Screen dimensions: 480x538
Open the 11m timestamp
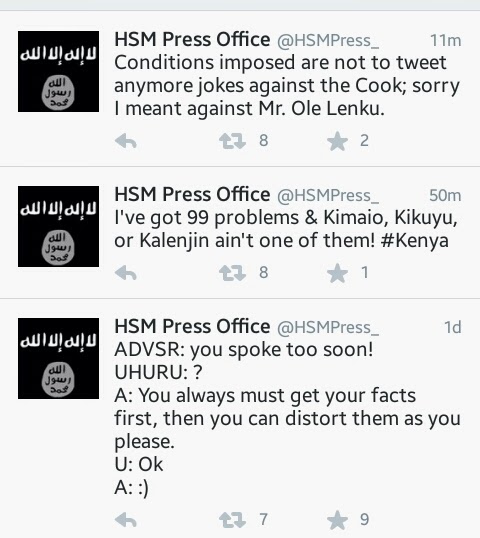(x=445, y=41)
